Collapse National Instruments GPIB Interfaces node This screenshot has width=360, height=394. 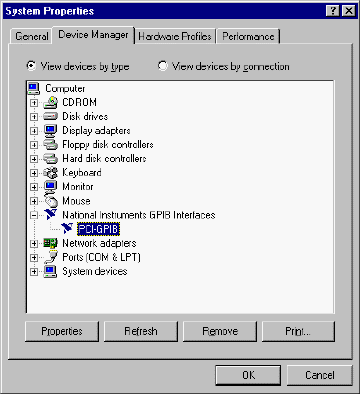[34, 215]
